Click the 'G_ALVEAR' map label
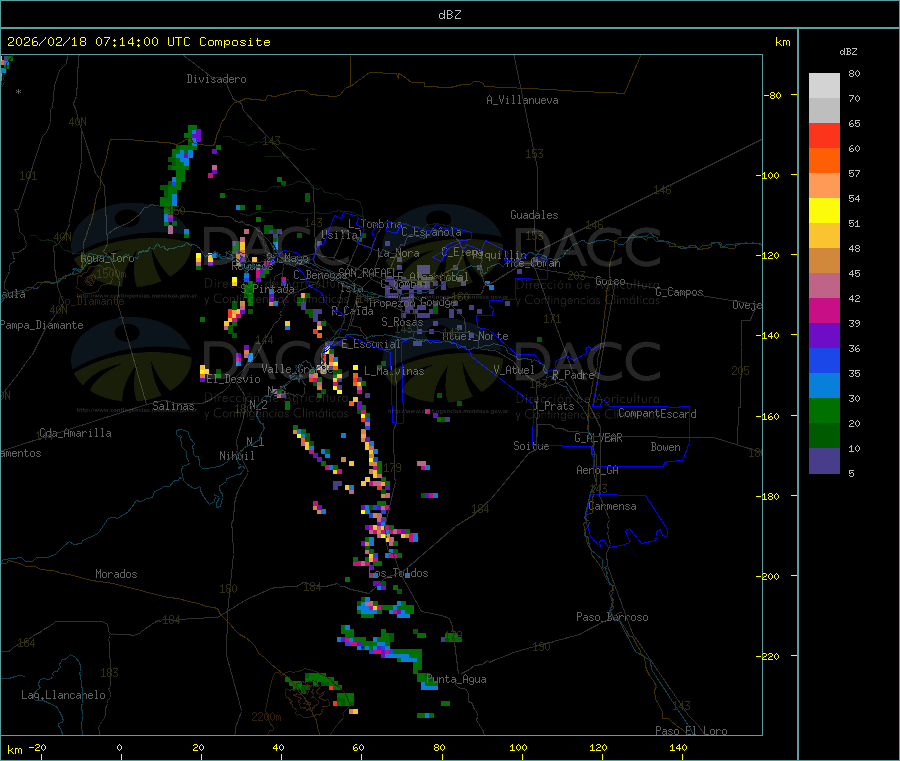The image size is (900, 761). [x=598, y=438]
